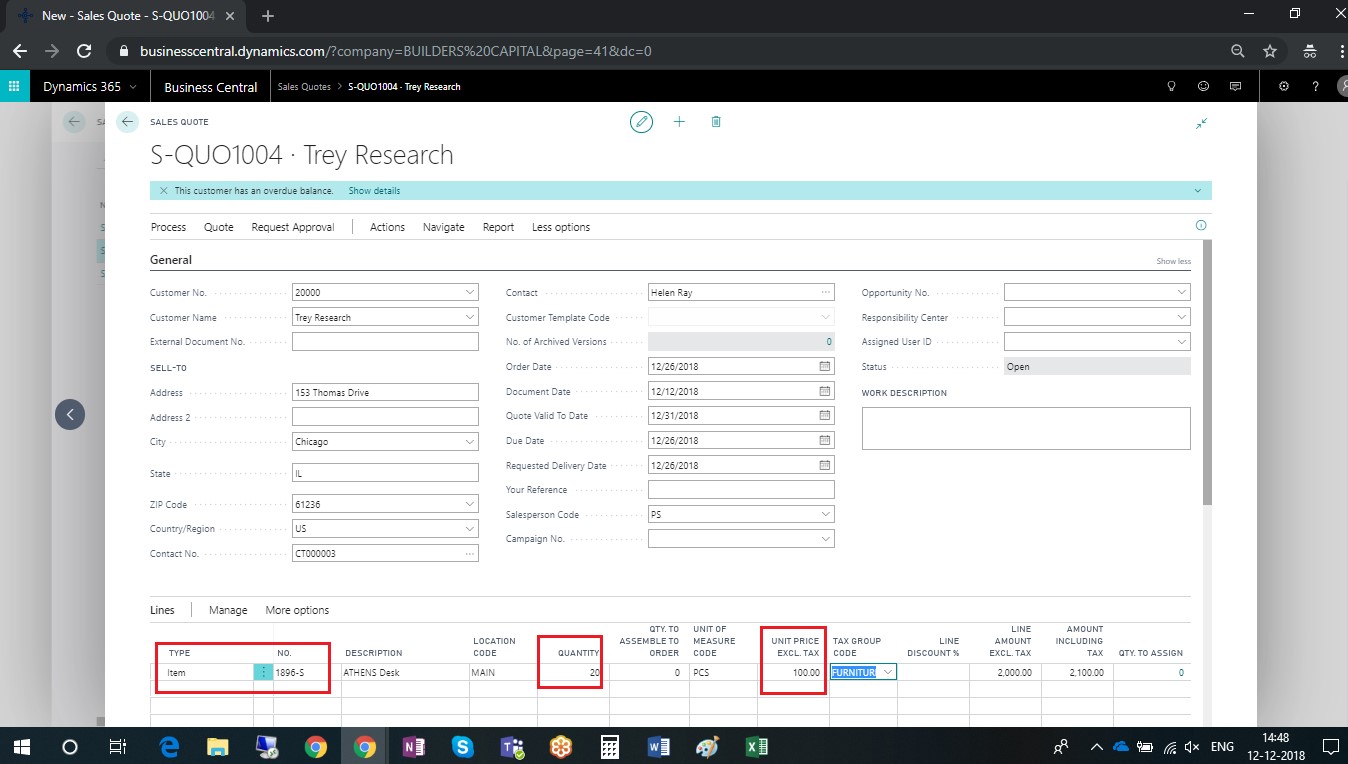Screen dimensions: 1348x764
Task: Expand the Opportunity No. dropdown
Action: [1182, 293]
